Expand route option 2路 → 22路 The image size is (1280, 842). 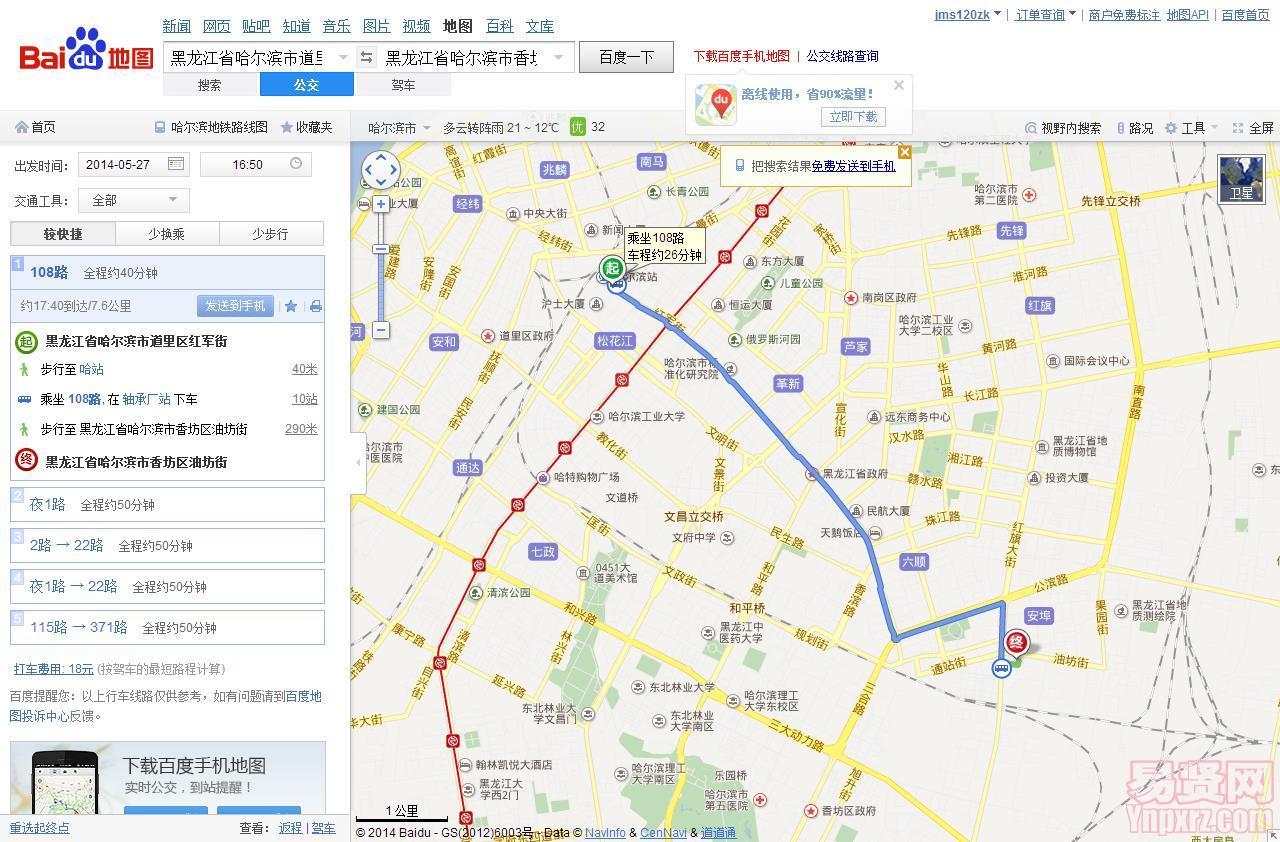pyautogui.click(x=167, y=545)
